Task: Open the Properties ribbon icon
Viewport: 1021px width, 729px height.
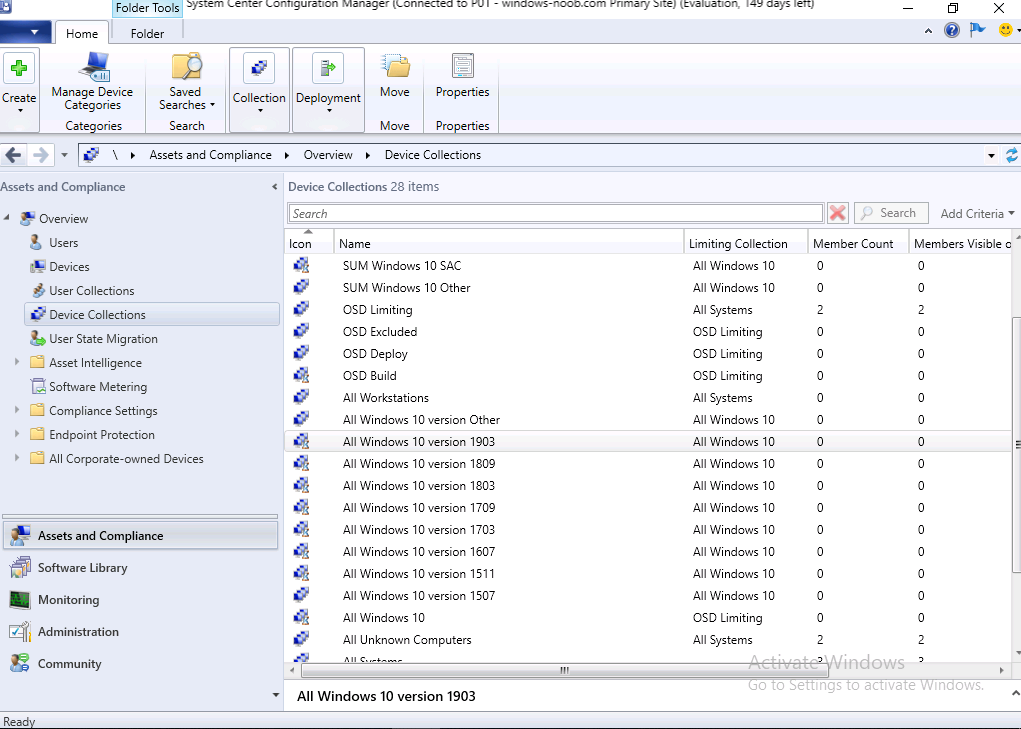Action: (462, 66)
